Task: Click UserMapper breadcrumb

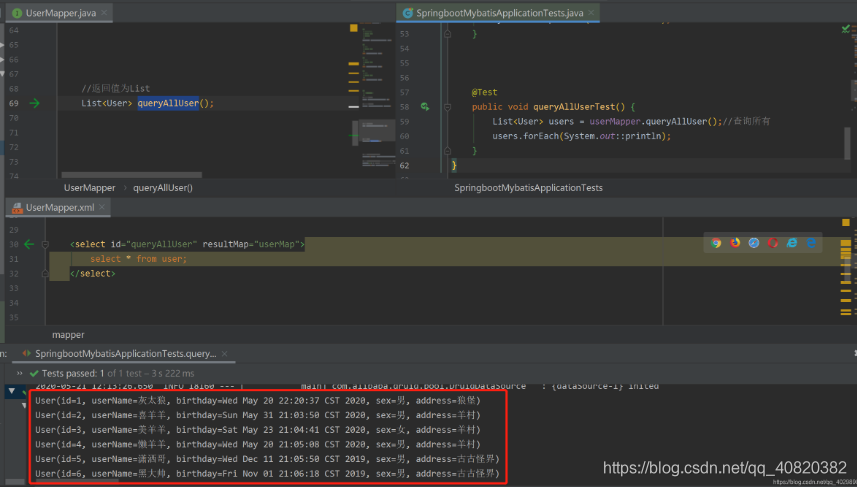Action: [90, 188]
